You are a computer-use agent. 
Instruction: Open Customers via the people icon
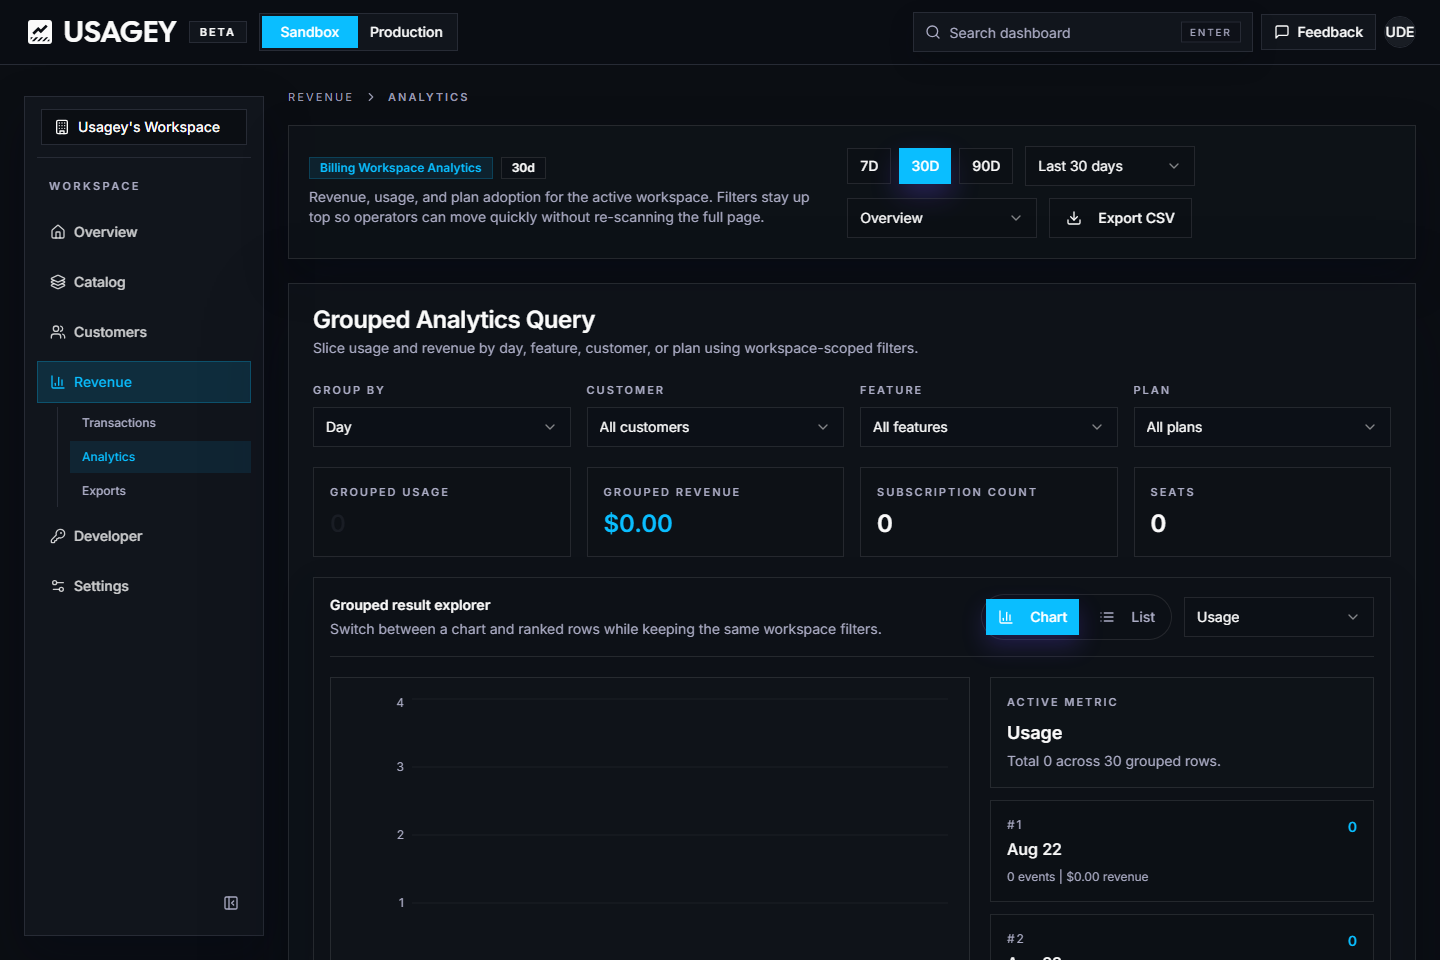(58, 332)
